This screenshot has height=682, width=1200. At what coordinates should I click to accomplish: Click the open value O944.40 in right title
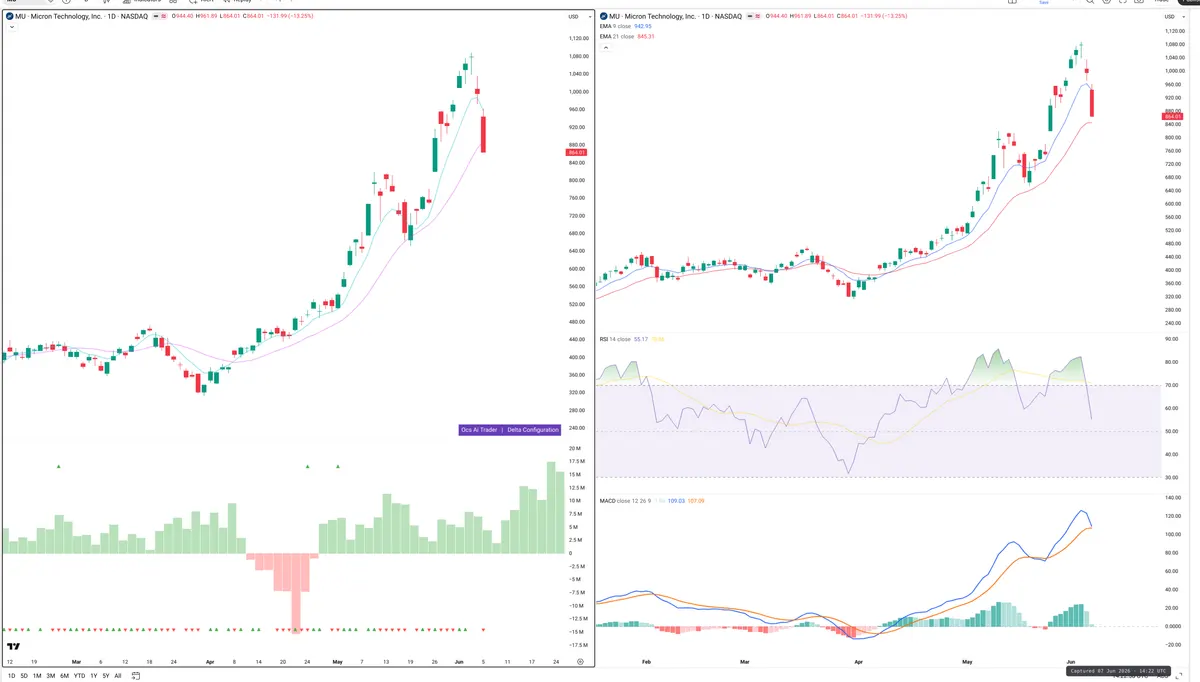pyautogui.click(x=776, y=16)
